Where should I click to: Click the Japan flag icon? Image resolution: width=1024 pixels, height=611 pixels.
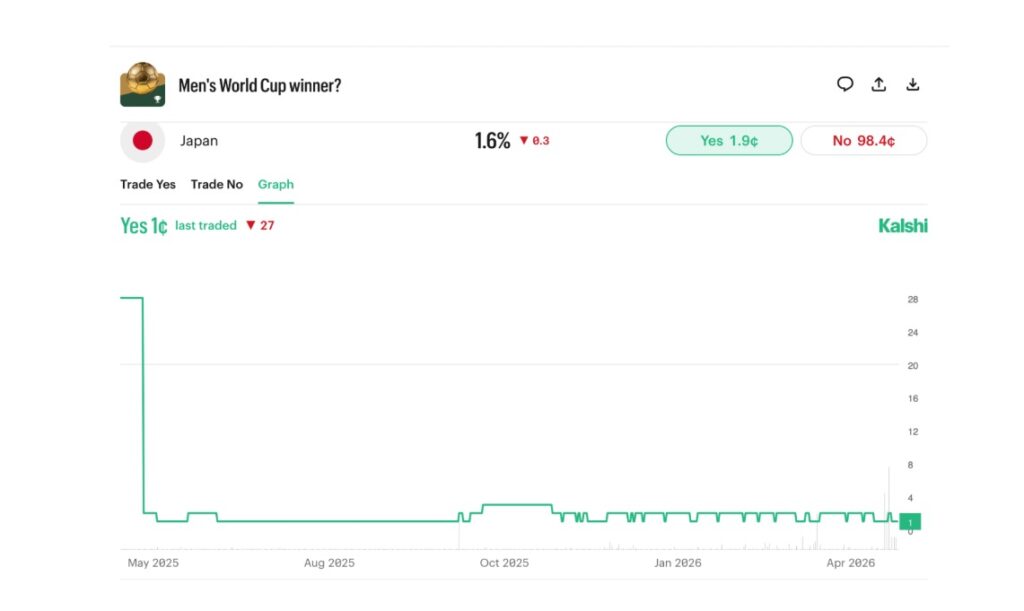point(142,141)
